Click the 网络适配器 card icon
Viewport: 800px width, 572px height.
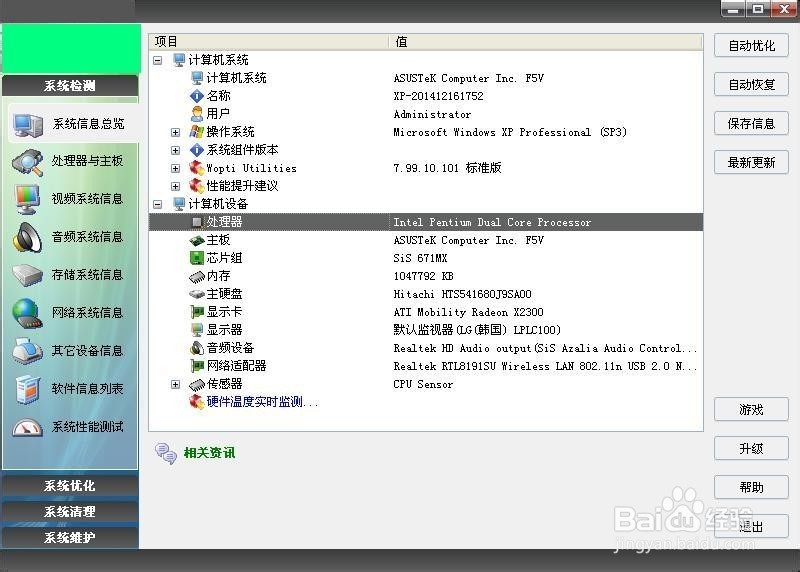[x=196, y=366]
